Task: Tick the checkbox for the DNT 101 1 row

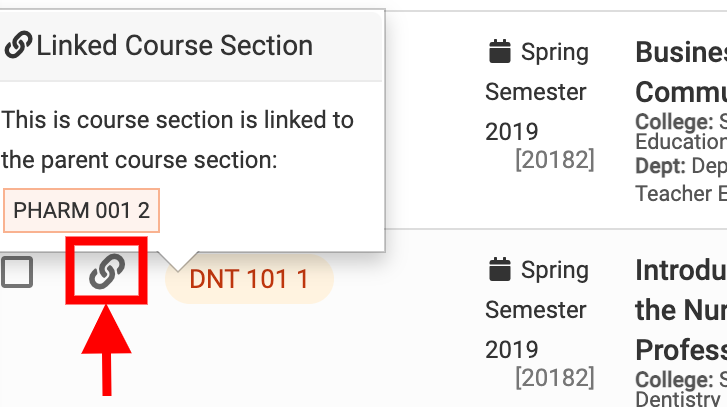Action: (x=17, y=271)
